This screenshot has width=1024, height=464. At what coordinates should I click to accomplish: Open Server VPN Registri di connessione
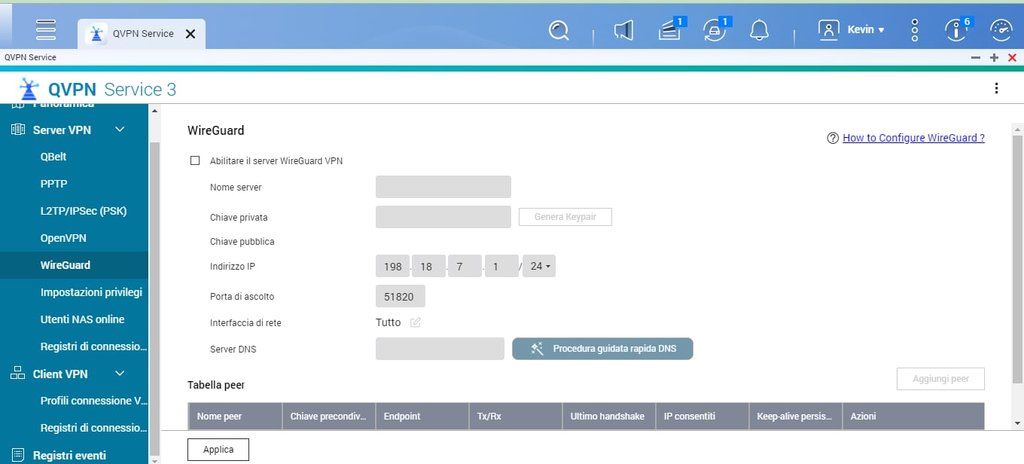(93, 346)
